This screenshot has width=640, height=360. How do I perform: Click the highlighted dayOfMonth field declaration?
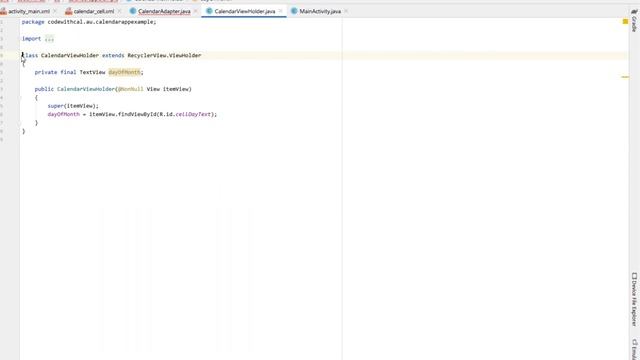point(124,72)
